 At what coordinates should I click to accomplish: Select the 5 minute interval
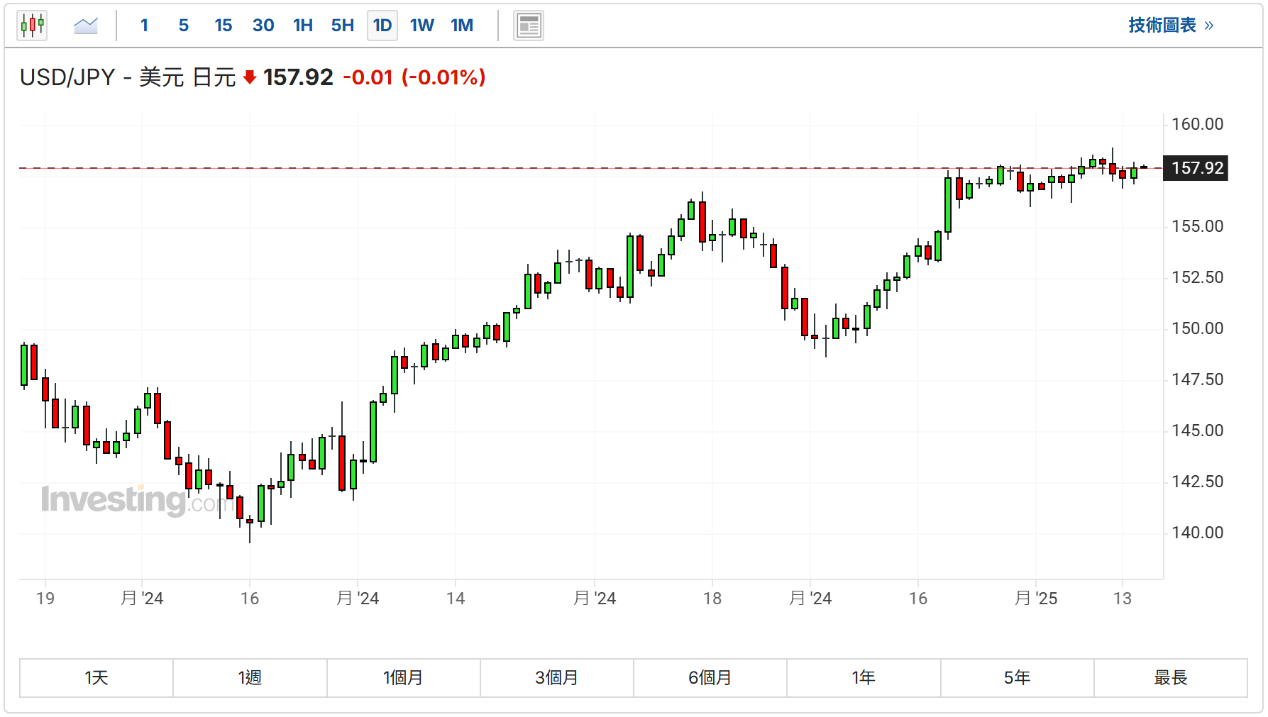click(183, 25)
